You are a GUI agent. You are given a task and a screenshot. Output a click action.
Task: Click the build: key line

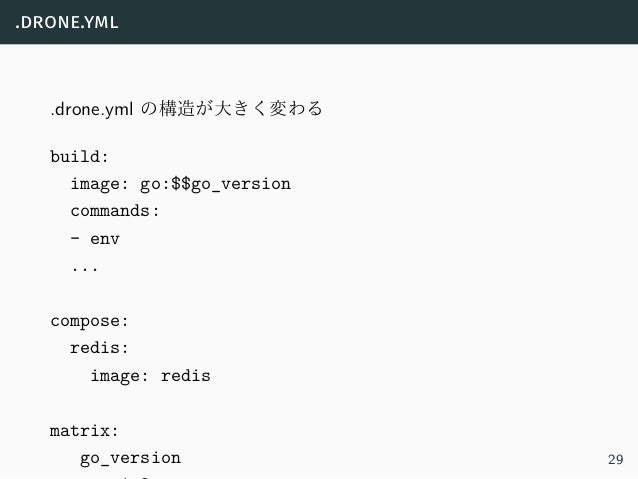click(x=79, y=157)
